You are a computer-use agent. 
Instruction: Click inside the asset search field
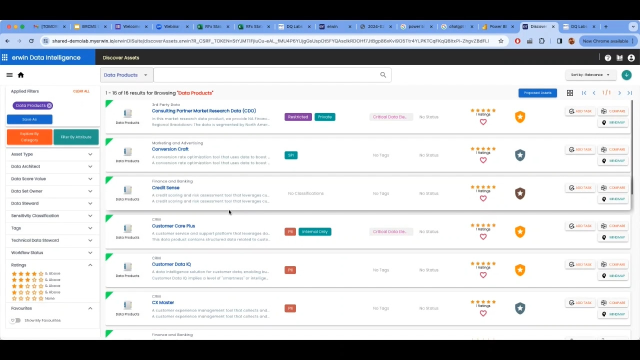tap(267, 75)
